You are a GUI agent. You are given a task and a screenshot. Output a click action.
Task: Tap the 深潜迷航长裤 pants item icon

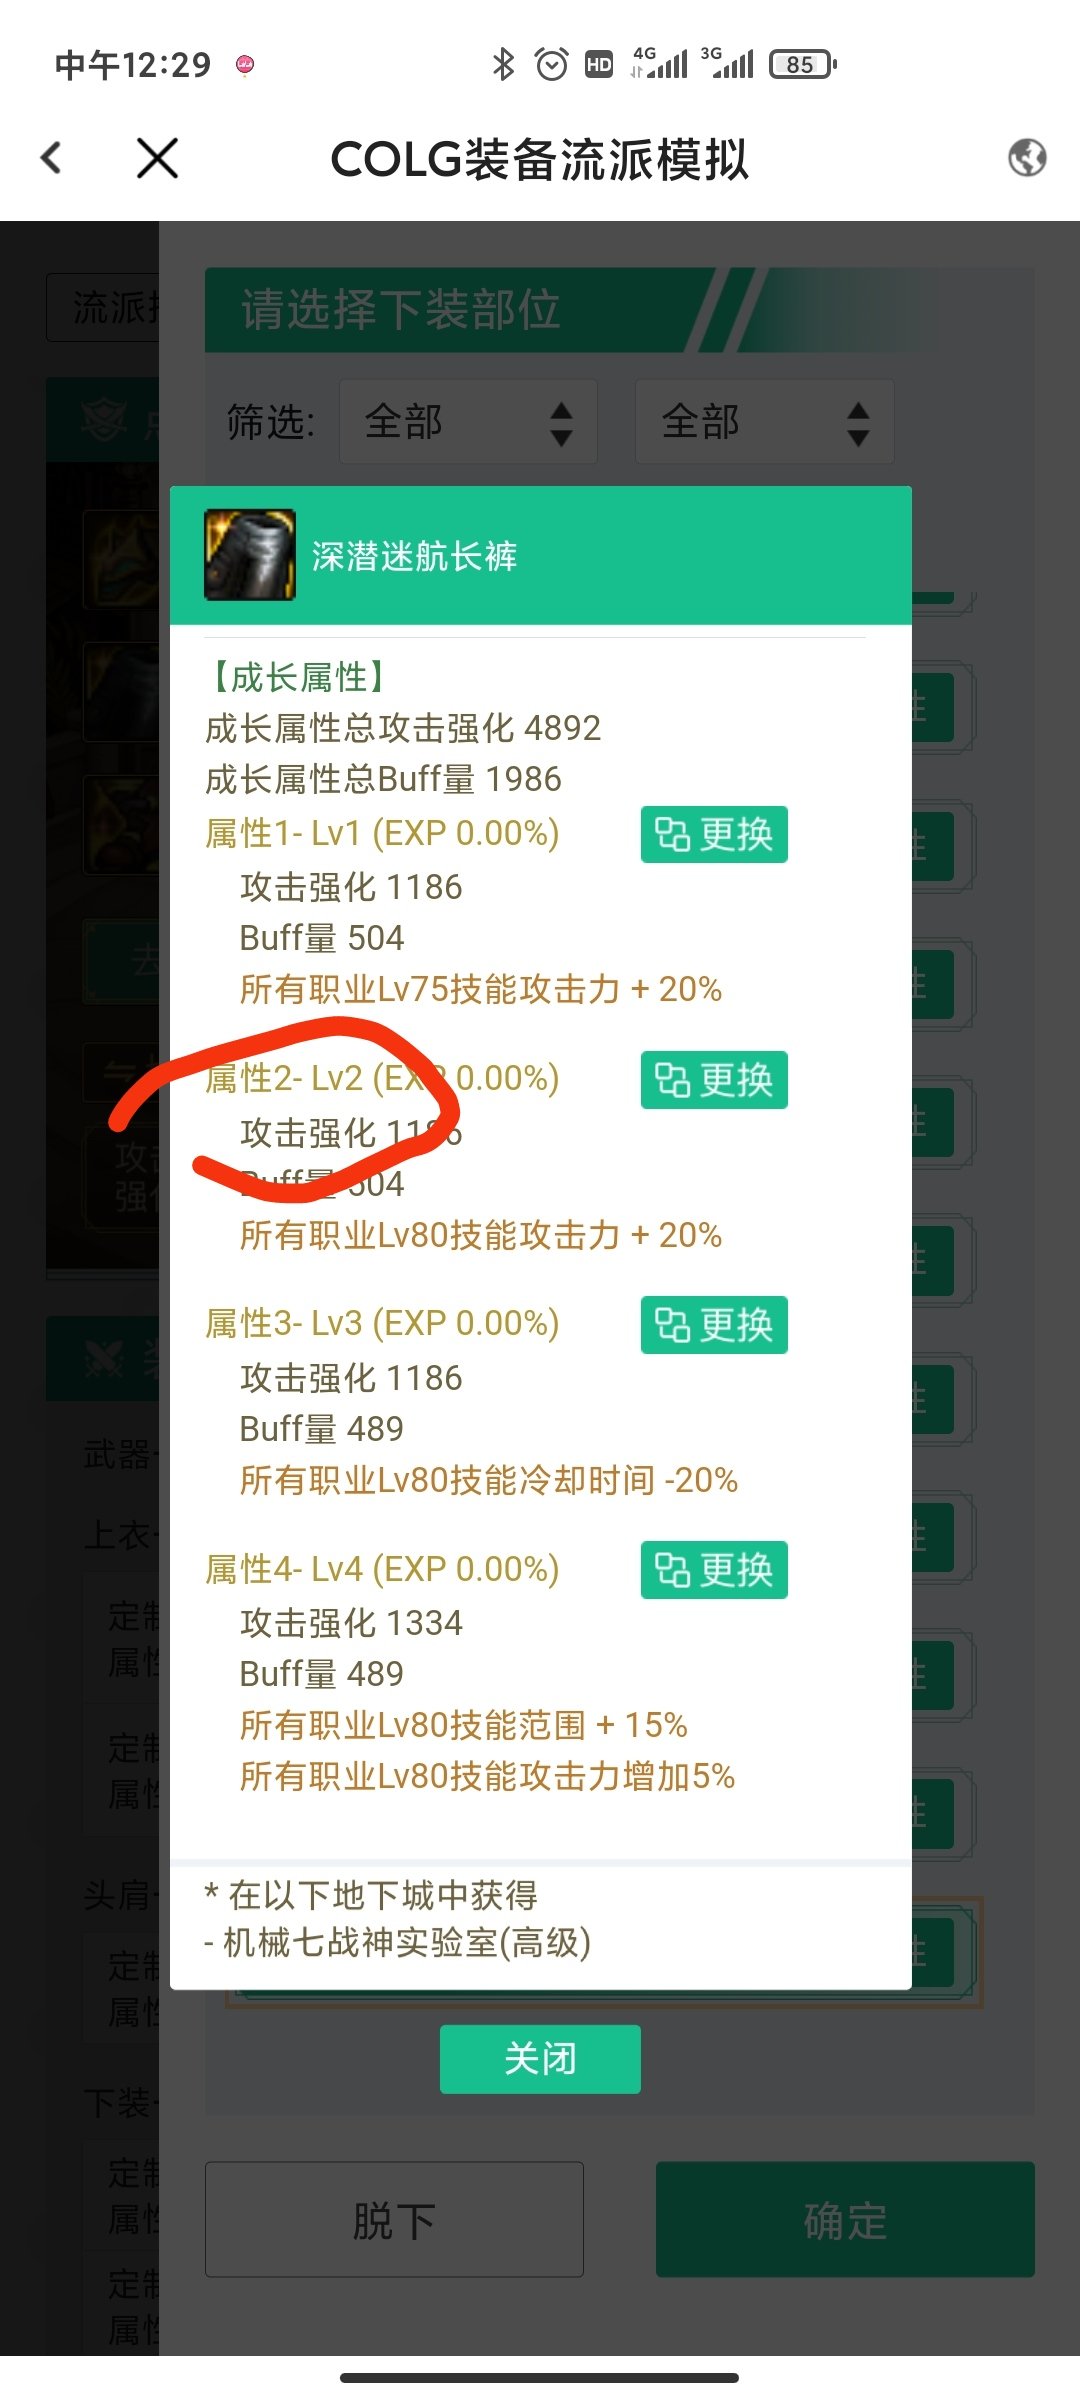[250, 555]
